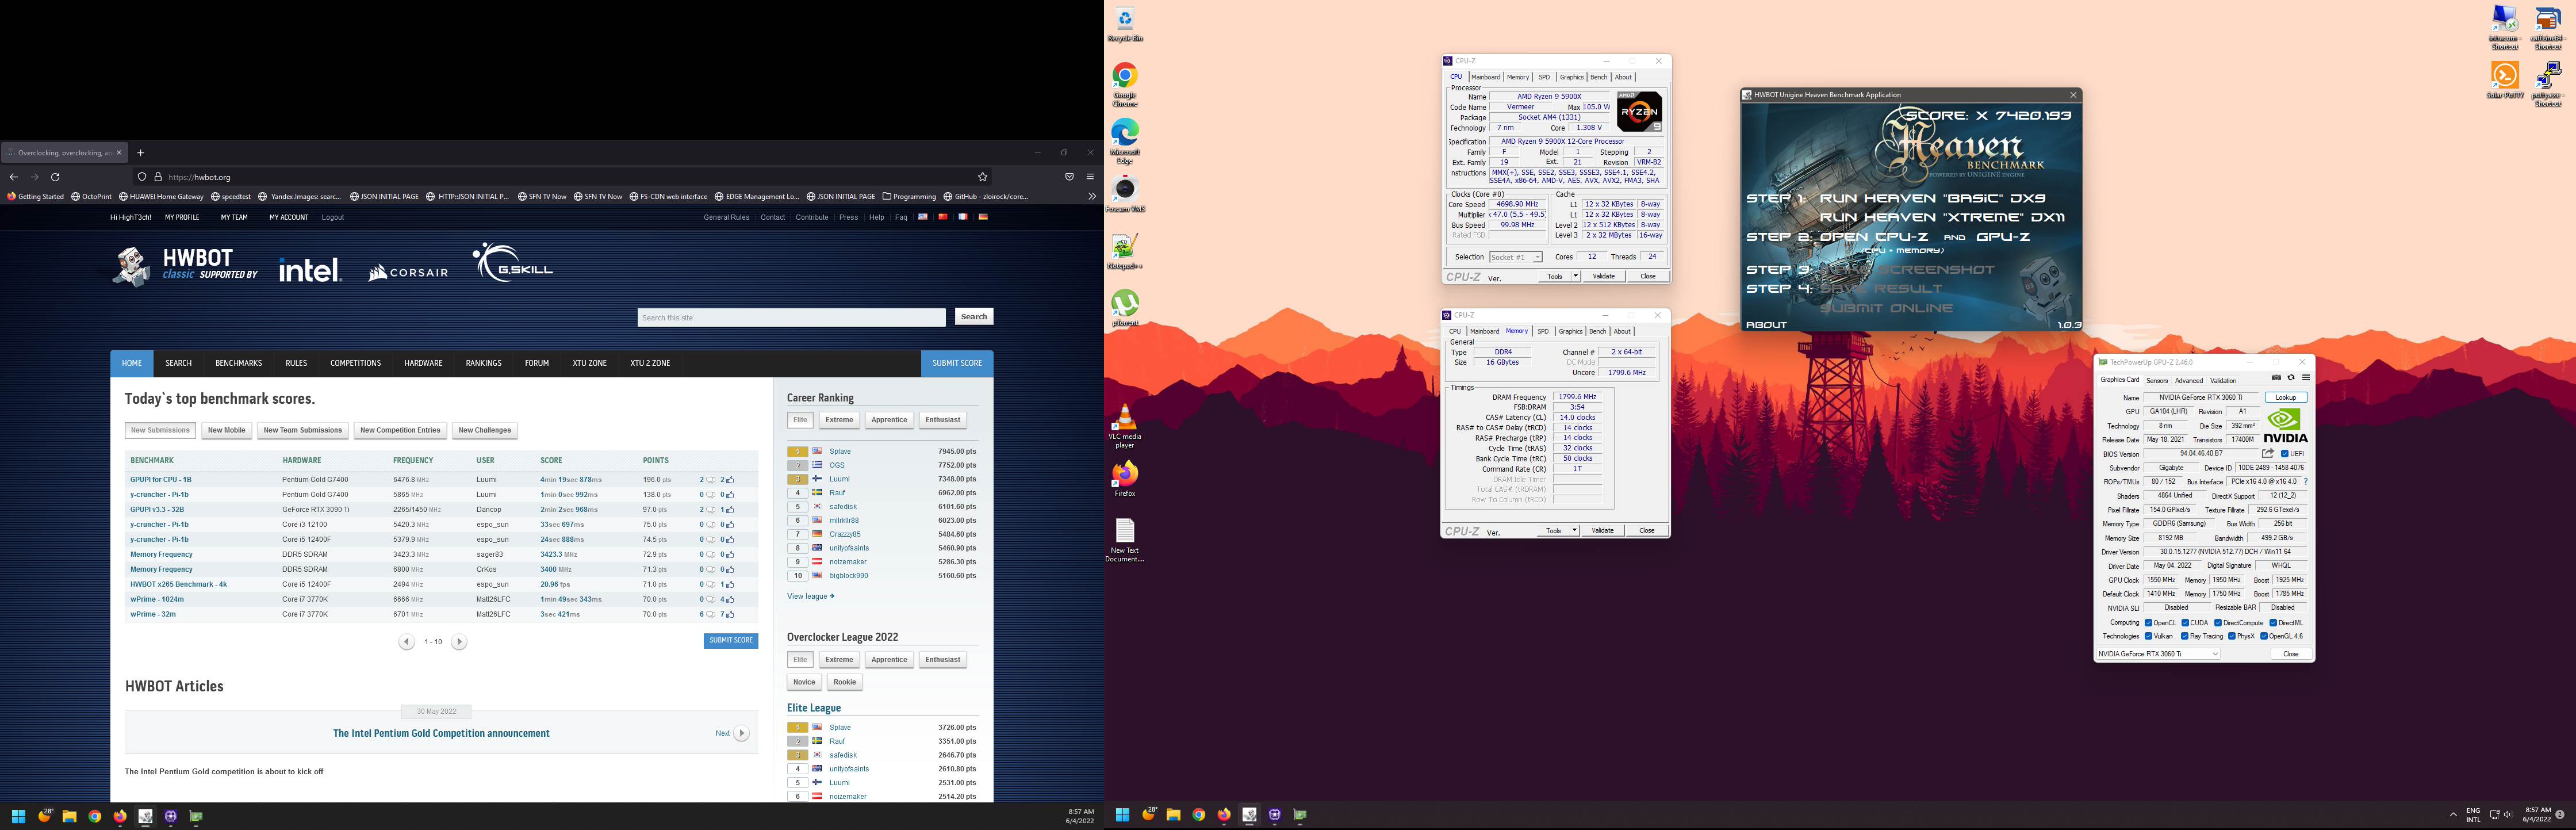Reload the hwbot.org page
Screen dimensions: 2576x830
point(55,177)
